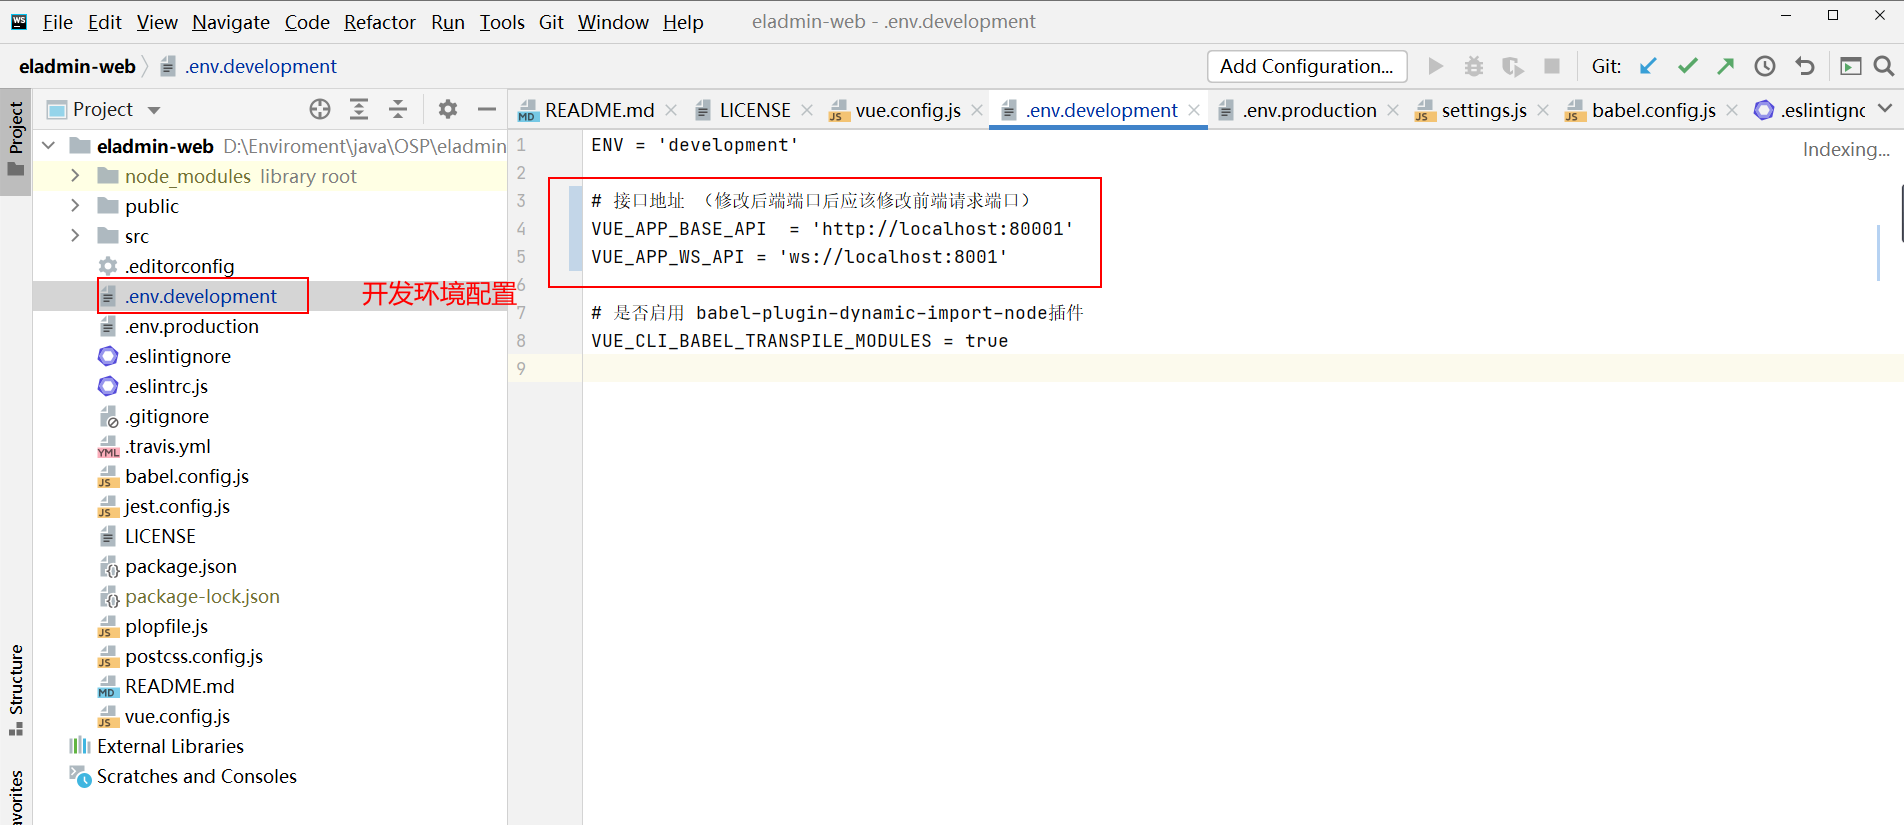Click Git Update Project arrow icon

pyautogui.click(x=1648, y=66)
